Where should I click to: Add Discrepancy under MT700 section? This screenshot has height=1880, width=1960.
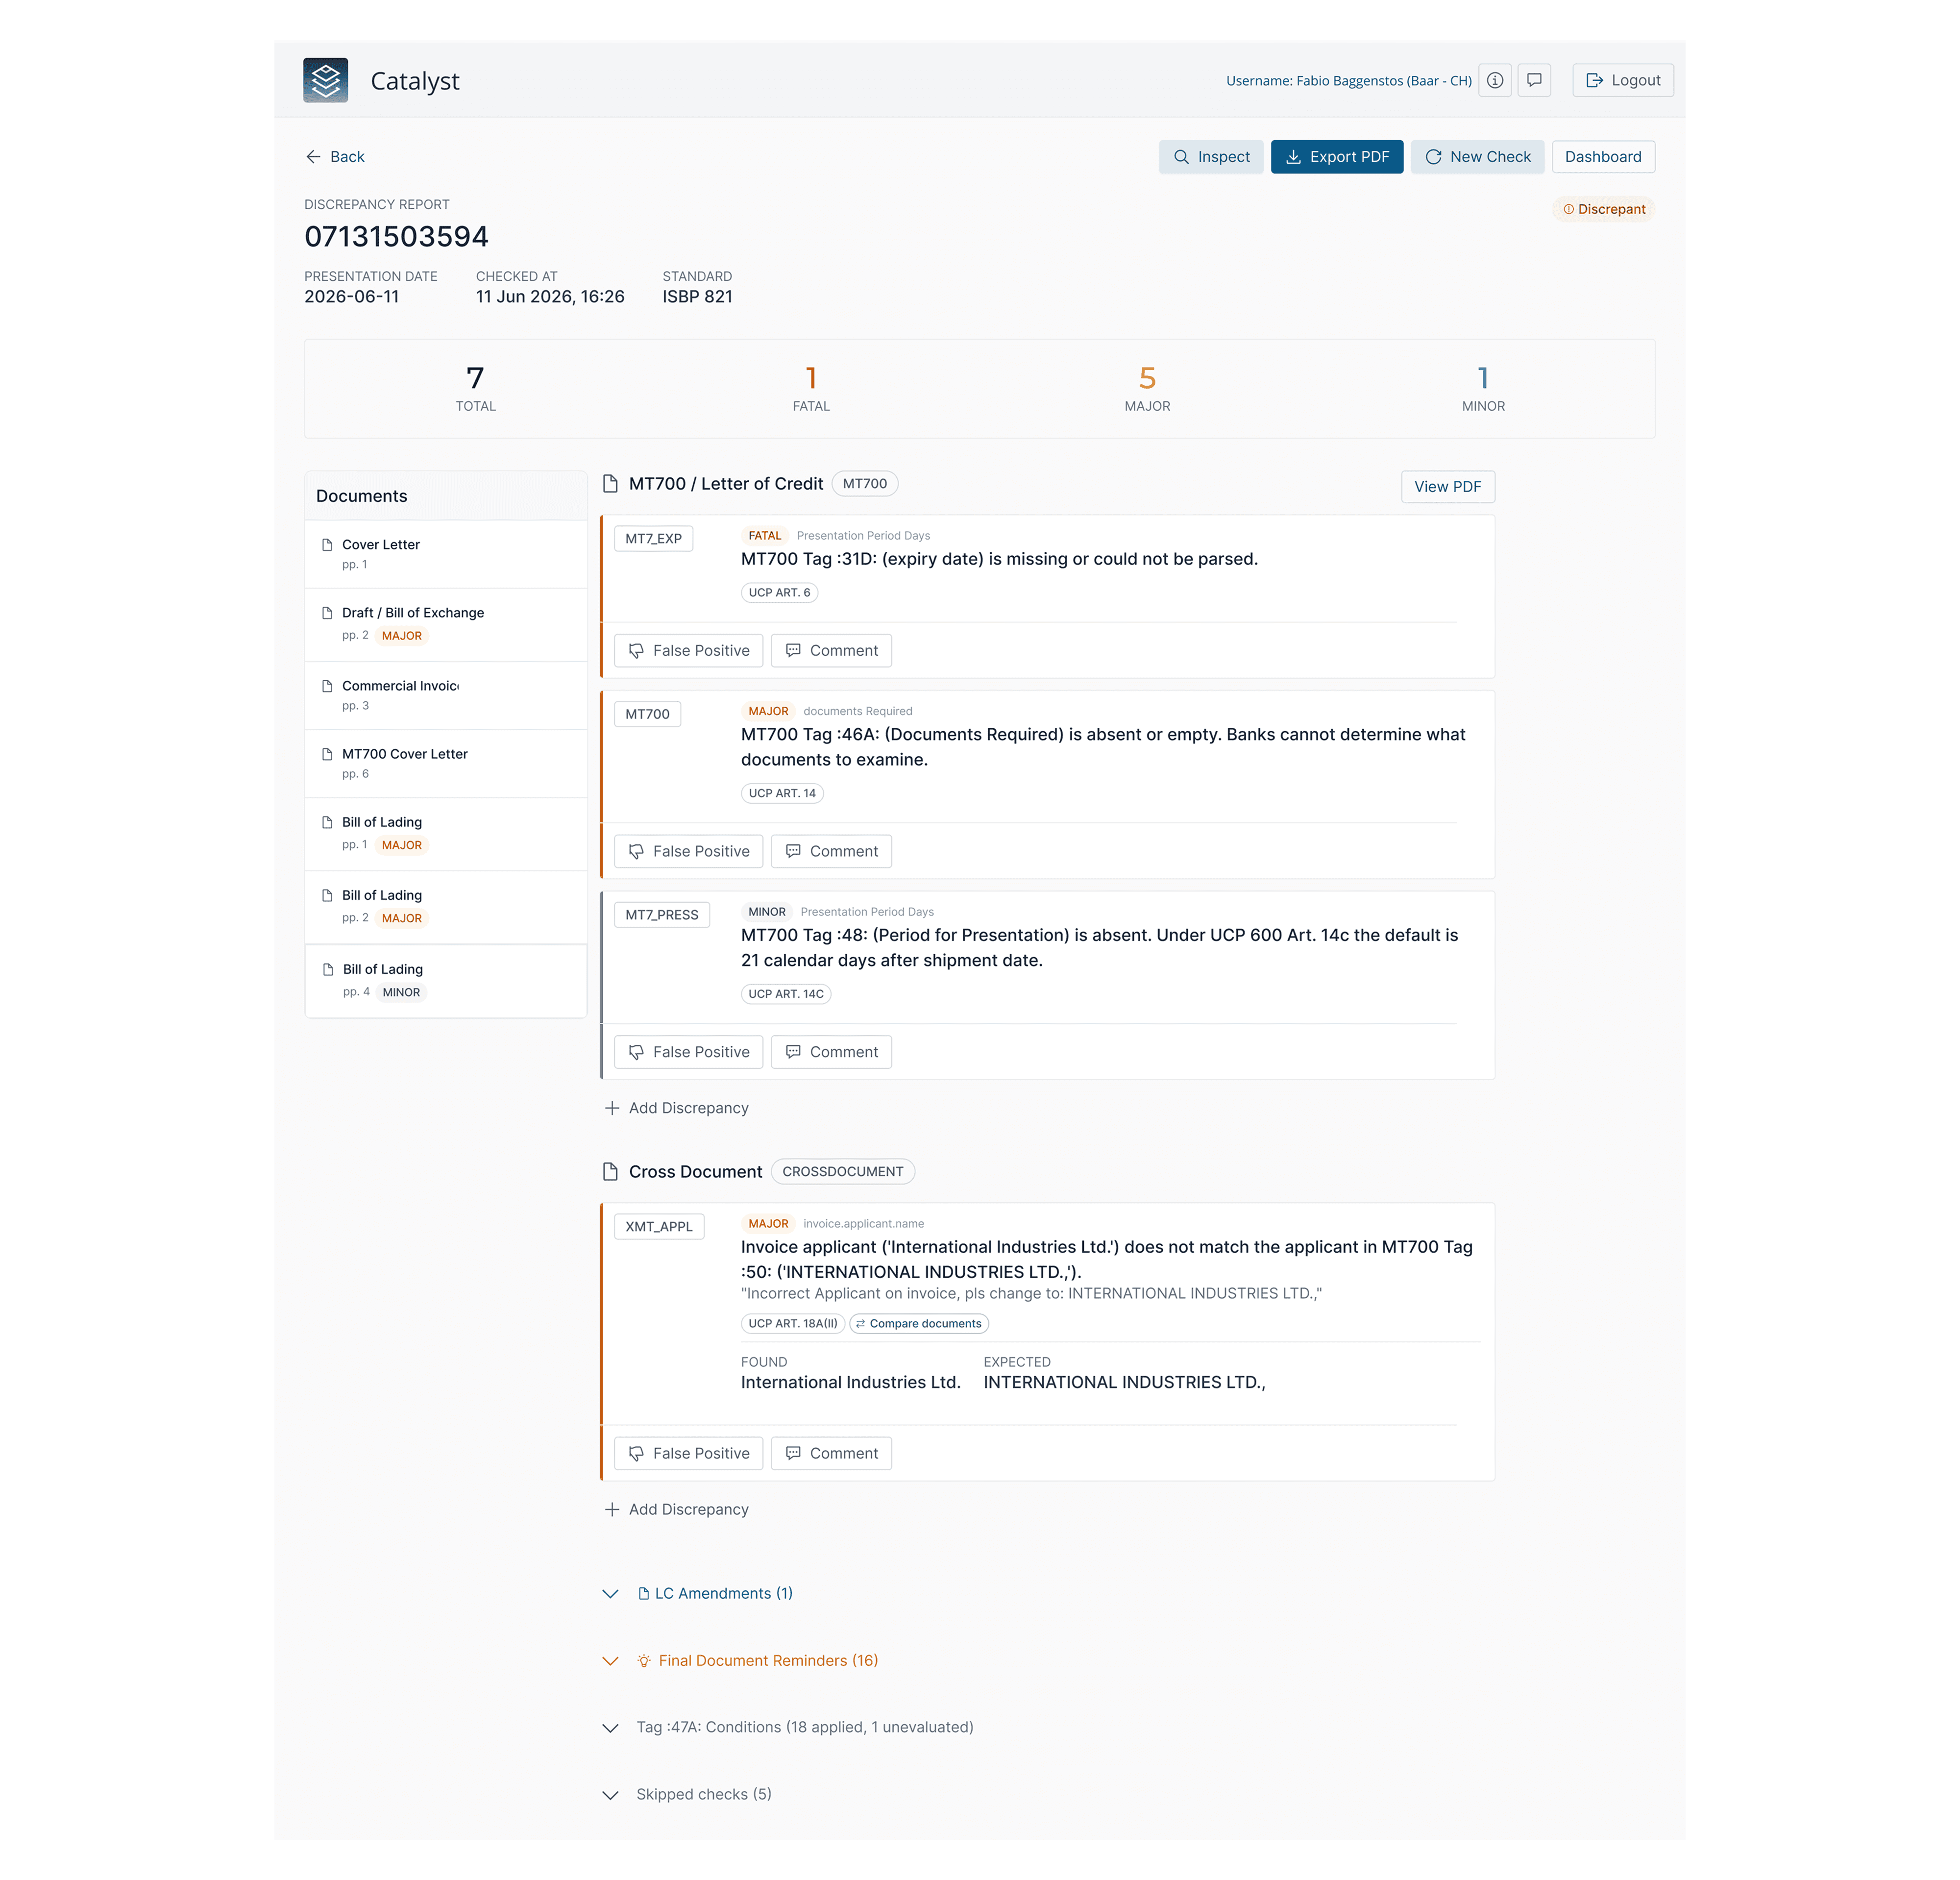click(x=677, y=1108)
